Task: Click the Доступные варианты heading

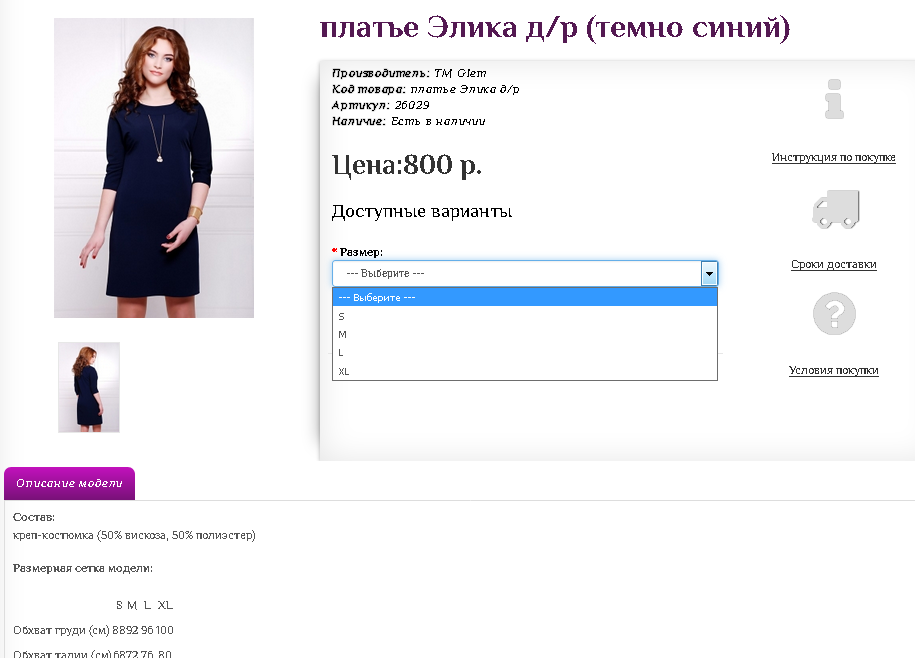Action: [422, 211]
